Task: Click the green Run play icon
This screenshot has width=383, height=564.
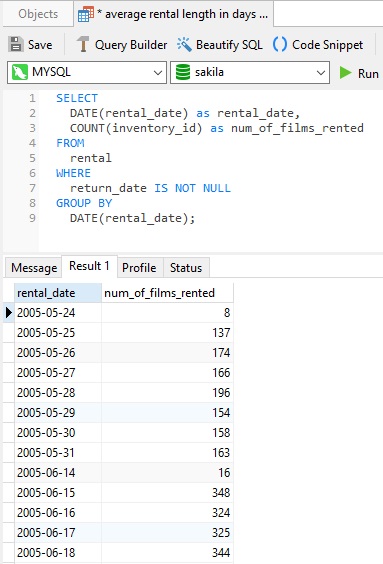Action: click(346, 73)
